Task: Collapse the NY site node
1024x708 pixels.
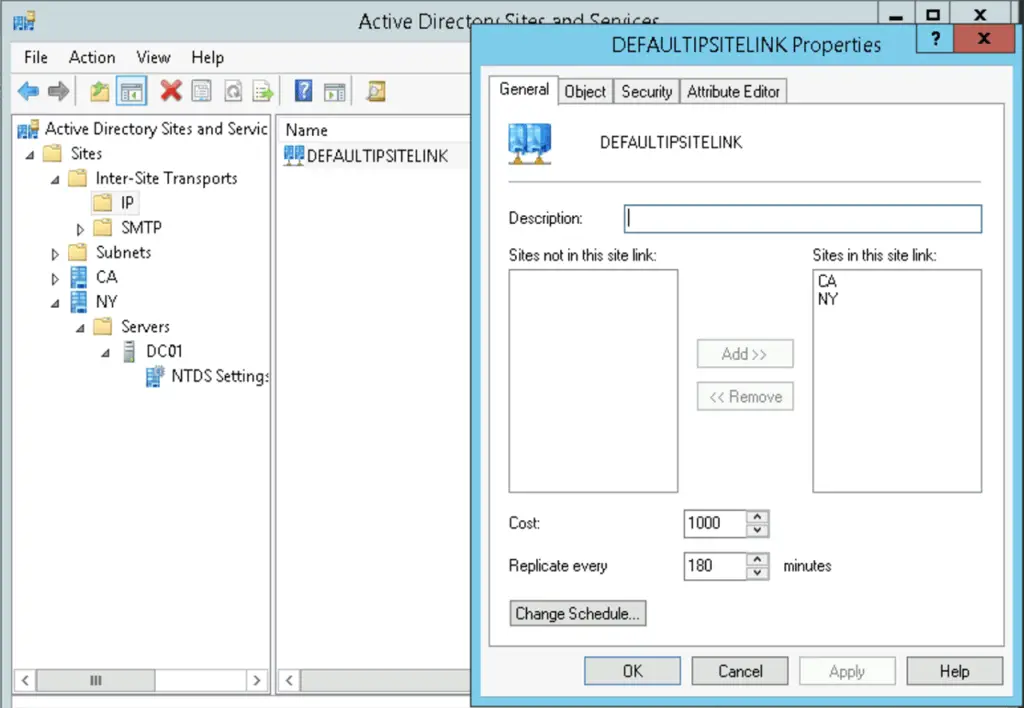Action: pos(55,304)
